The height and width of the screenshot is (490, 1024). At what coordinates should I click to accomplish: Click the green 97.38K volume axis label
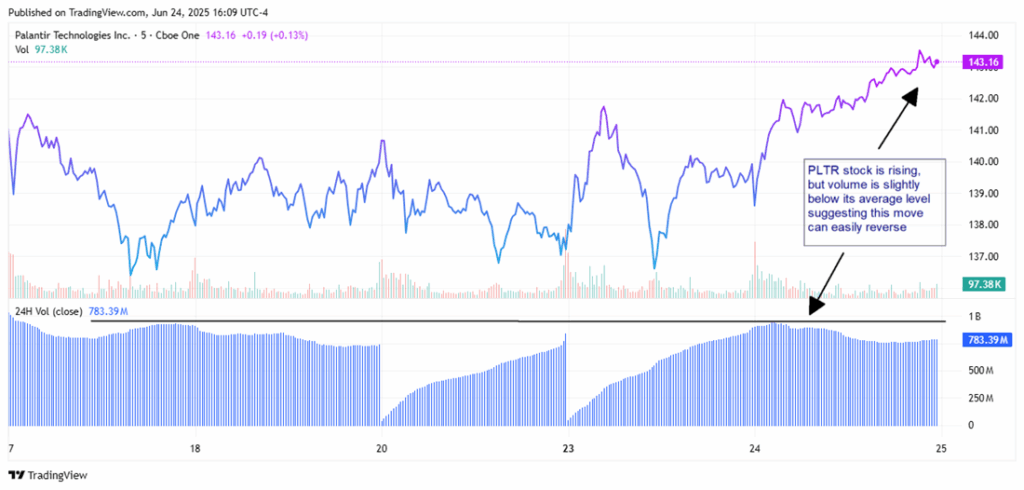(985, 284)
